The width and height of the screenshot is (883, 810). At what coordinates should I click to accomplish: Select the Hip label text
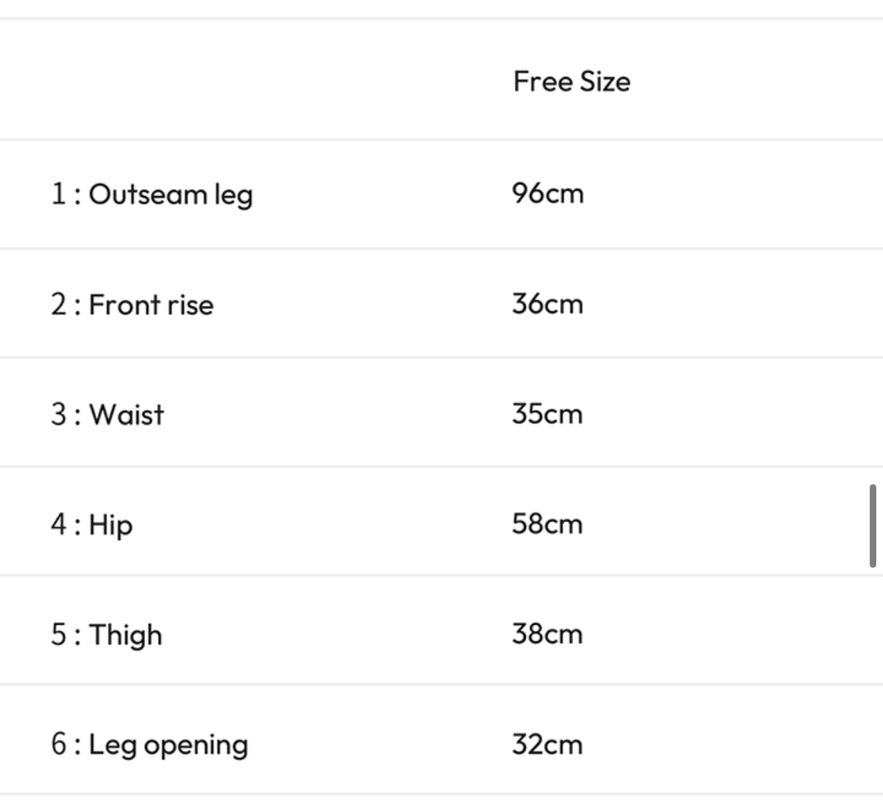tap(110, 524)
